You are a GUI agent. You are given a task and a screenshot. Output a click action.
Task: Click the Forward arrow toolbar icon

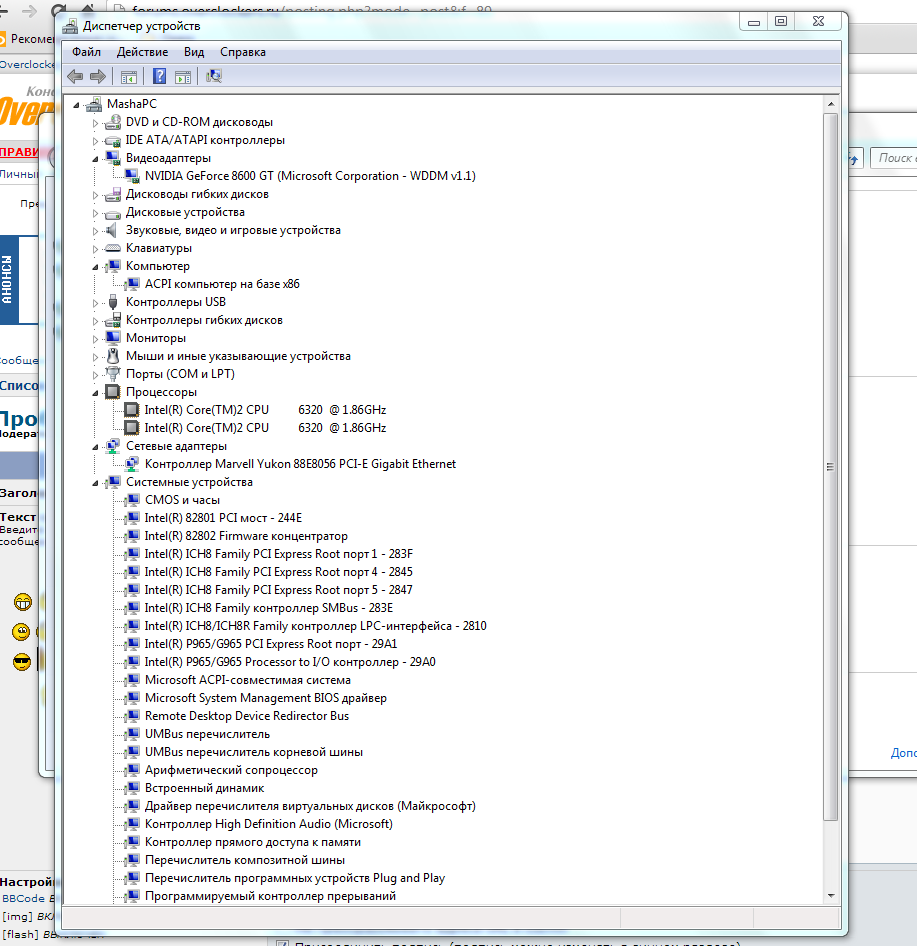point(98,77)
